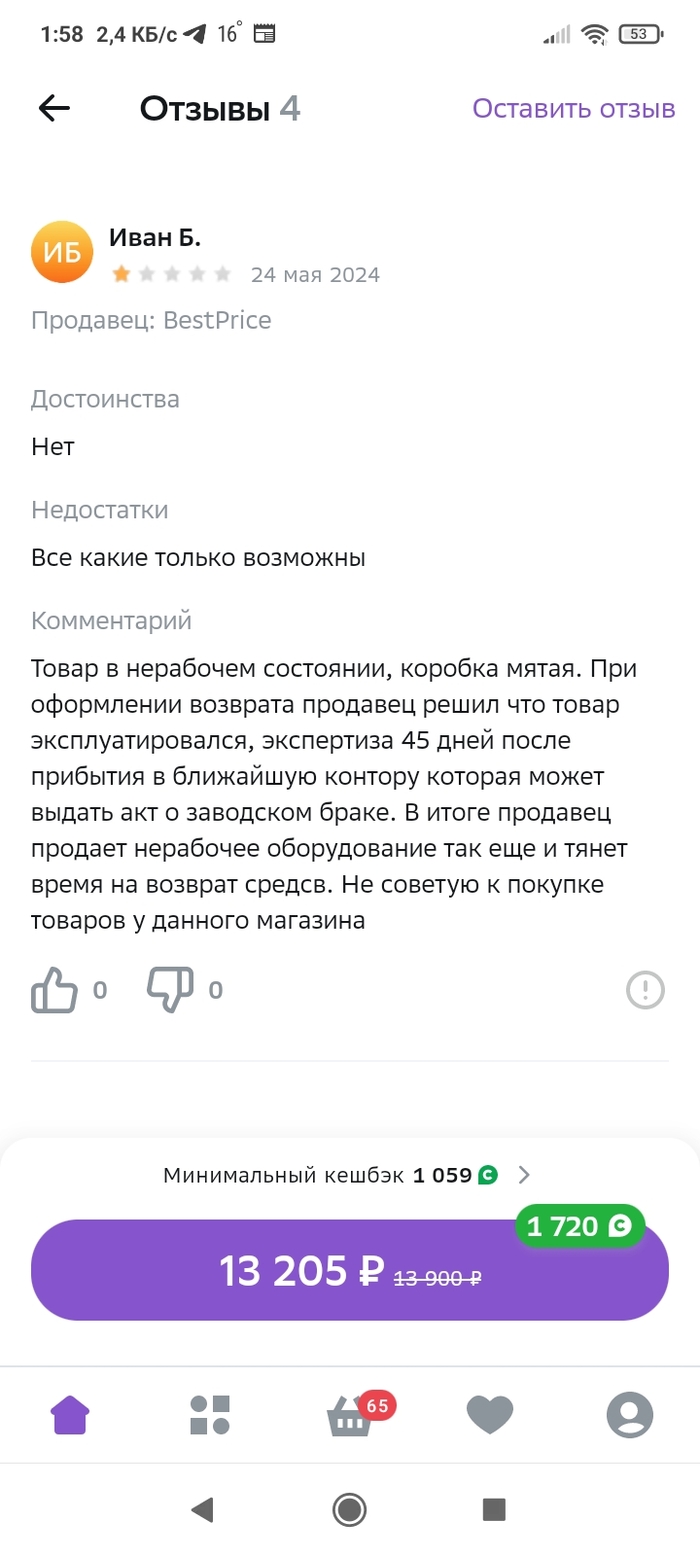Expand "Минимальный кешбэк" chevron

pos(524,1175)
